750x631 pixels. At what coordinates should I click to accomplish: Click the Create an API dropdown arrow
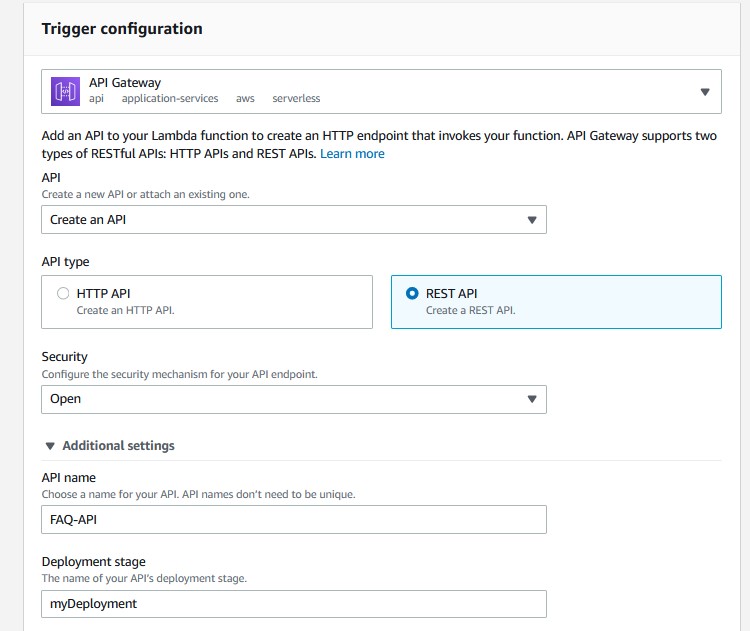point(532,220)
